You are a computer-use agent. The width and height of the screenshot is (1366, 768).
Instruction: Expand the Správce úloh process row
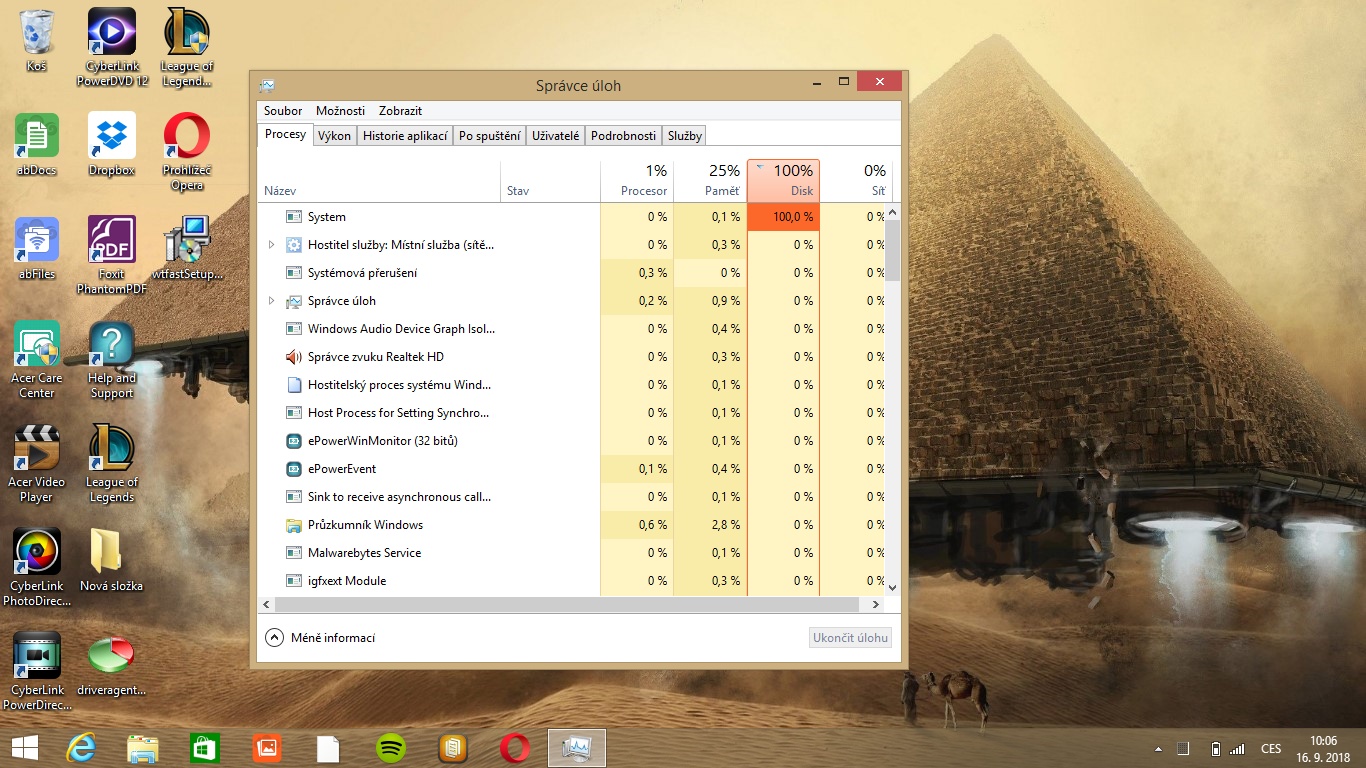coord(272,301)
